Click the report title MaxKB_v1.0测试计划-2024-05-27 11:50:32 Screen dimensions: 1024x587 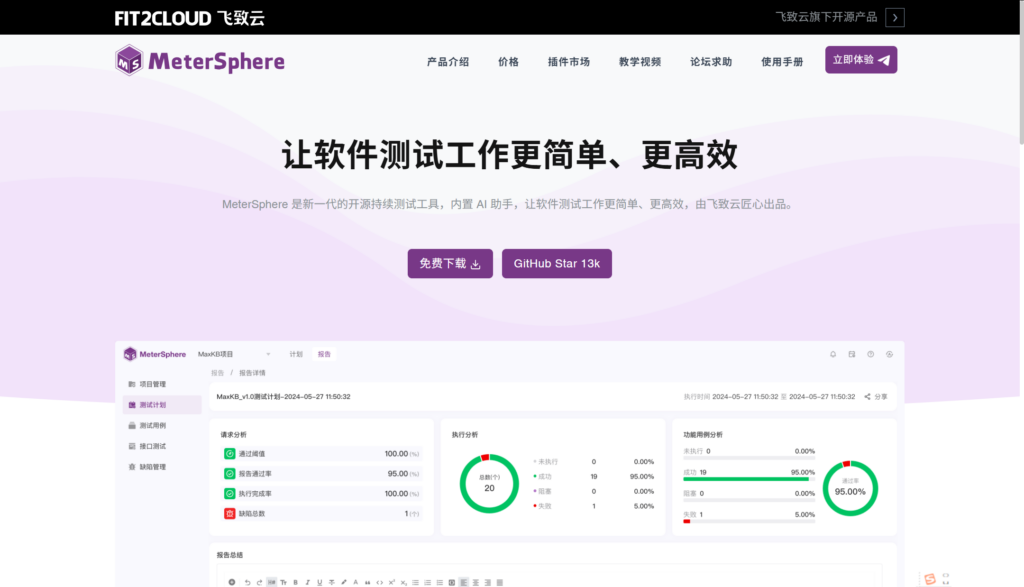click(x=283, y=396)
